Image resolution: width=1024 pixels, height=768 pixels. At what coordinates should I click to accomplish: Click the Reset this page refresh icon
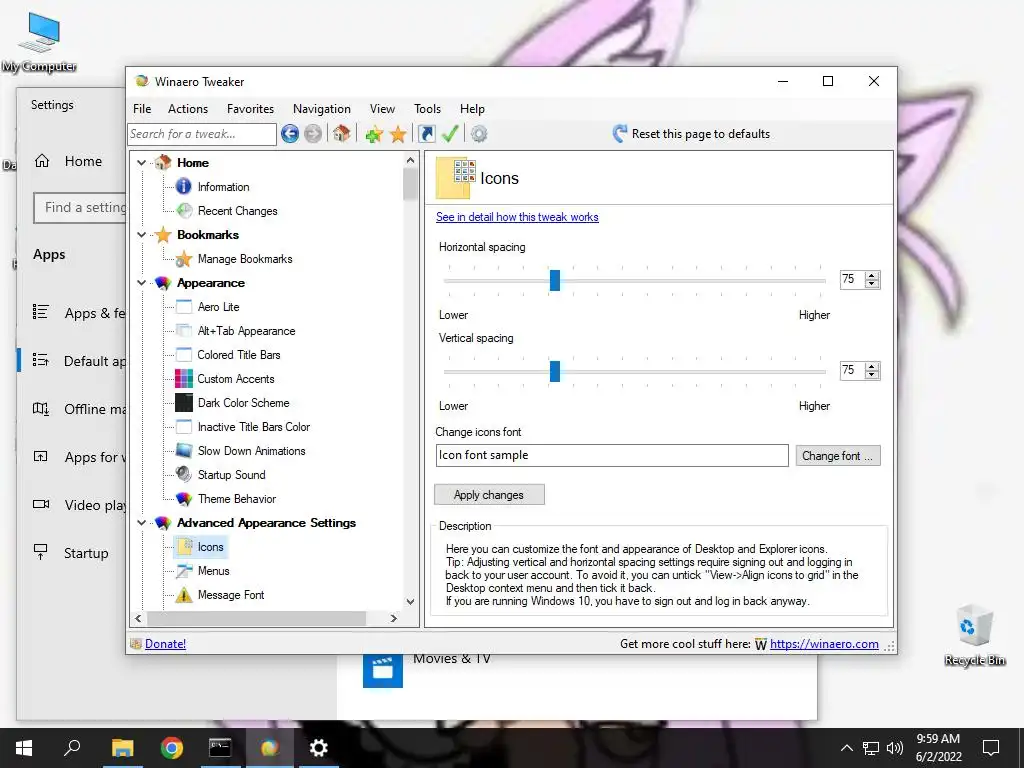coord(619,134)
